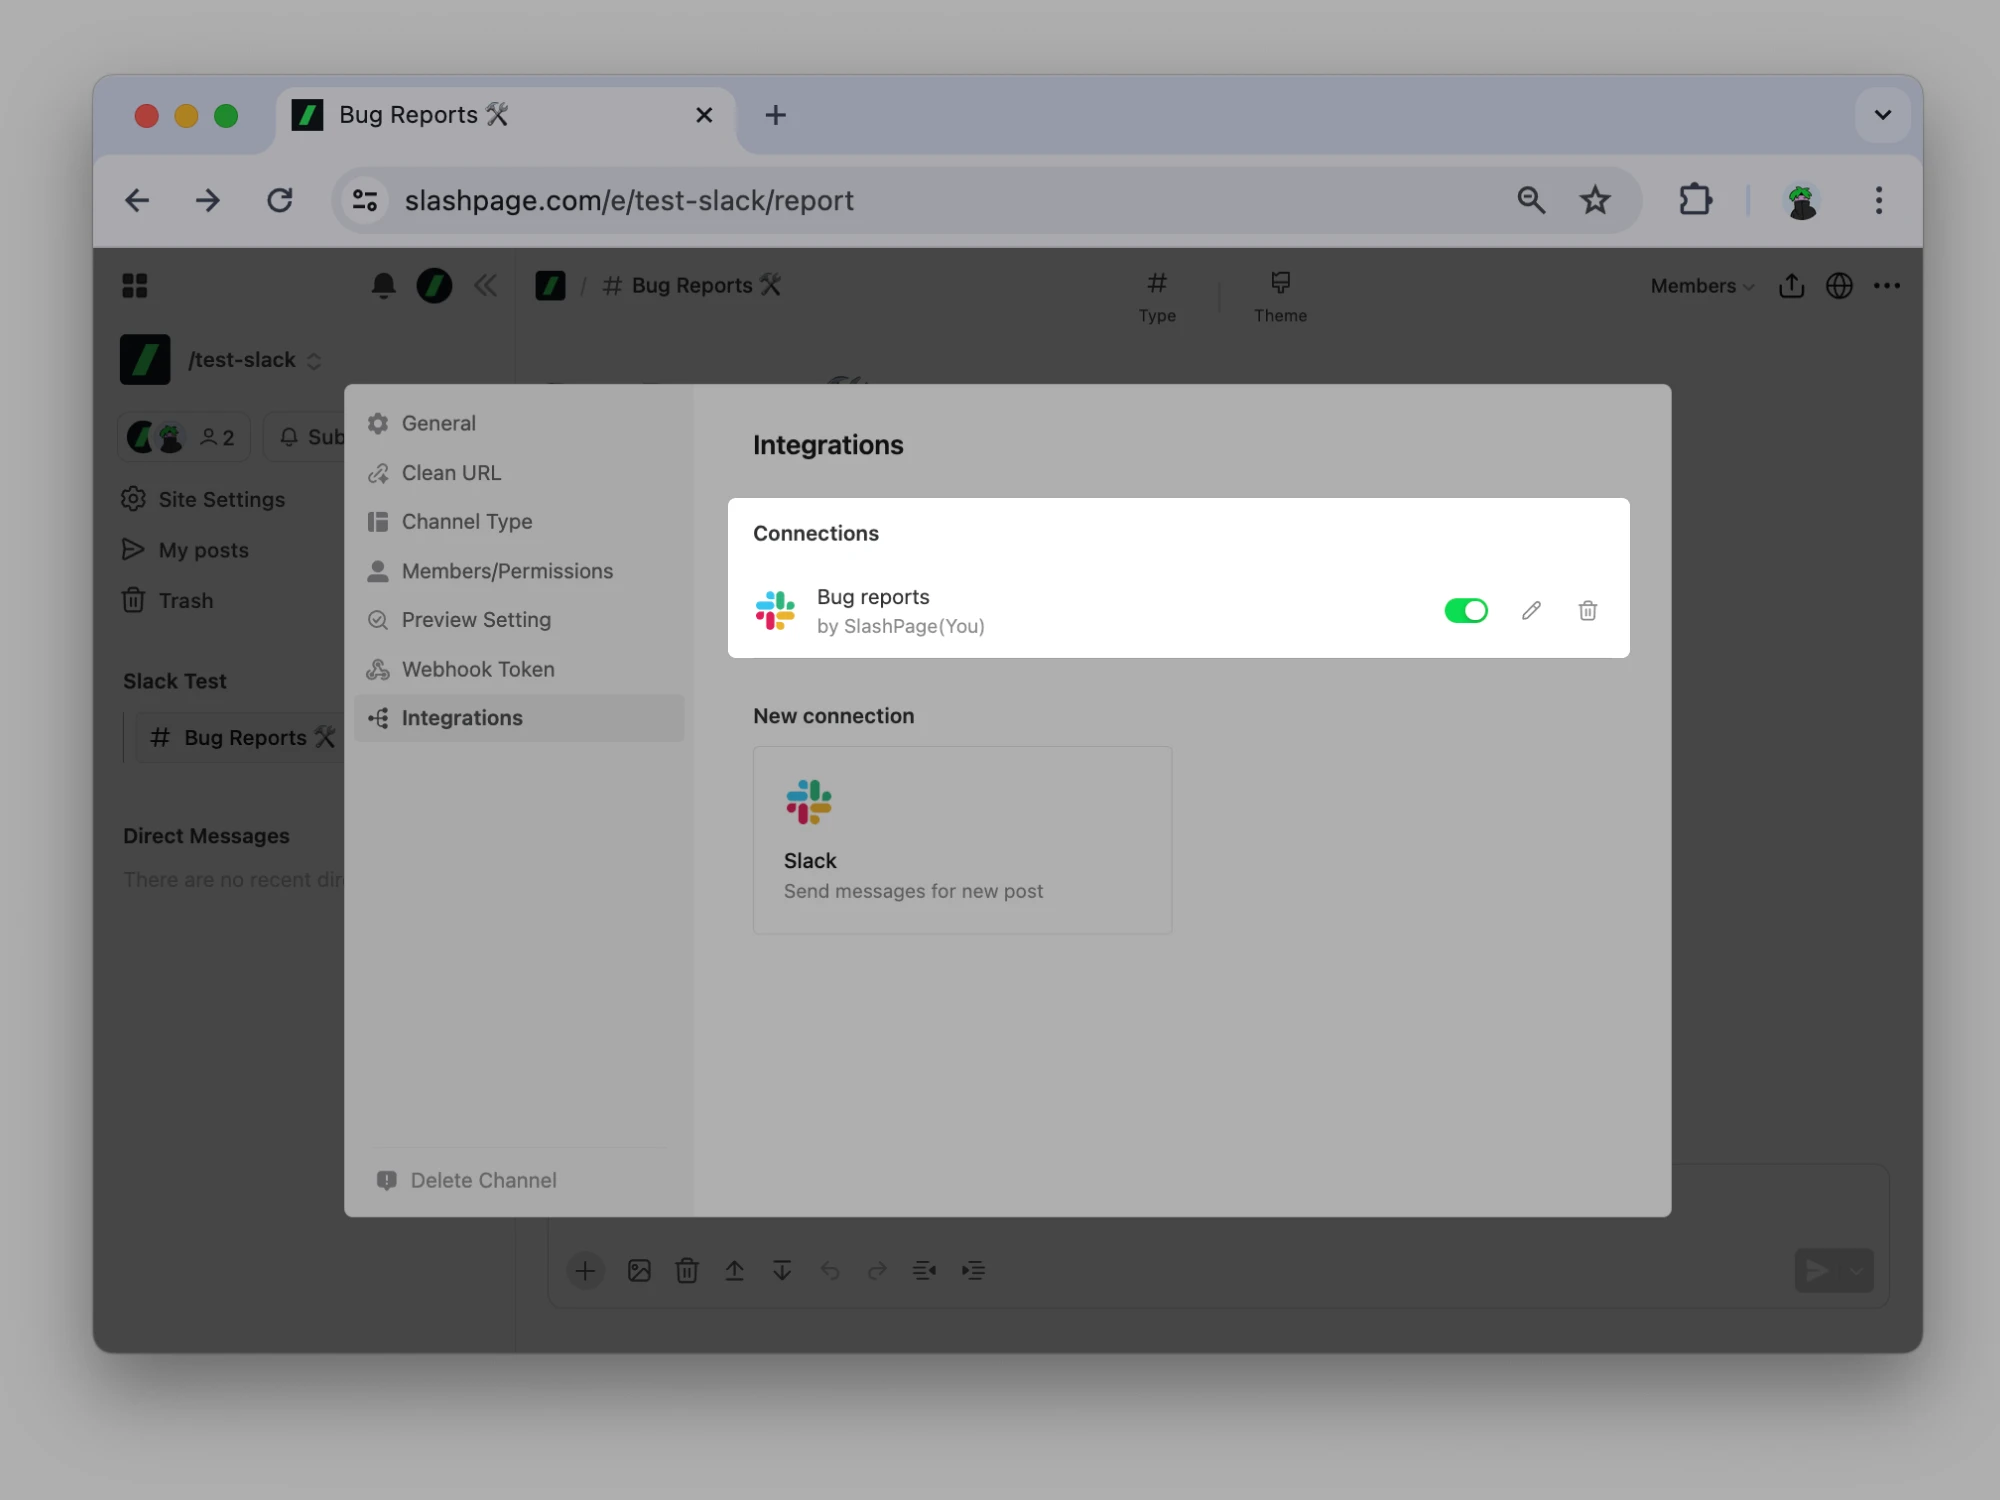The width and height of the screenshot is (2000, 1500).
Task: Expand the send button dropdown arrow
Action: (1858, 1271)
